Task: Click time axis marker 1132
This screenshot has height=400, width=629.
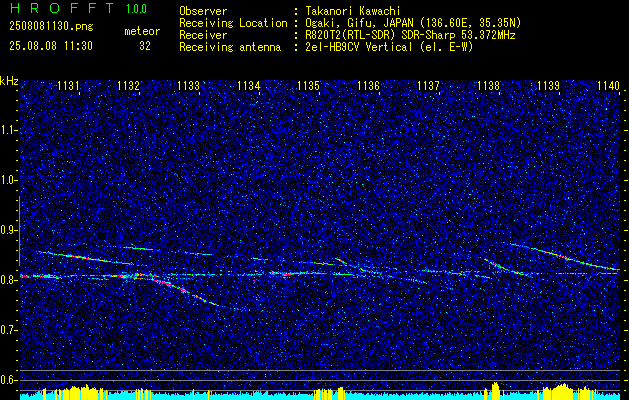Action: point(128,86)
